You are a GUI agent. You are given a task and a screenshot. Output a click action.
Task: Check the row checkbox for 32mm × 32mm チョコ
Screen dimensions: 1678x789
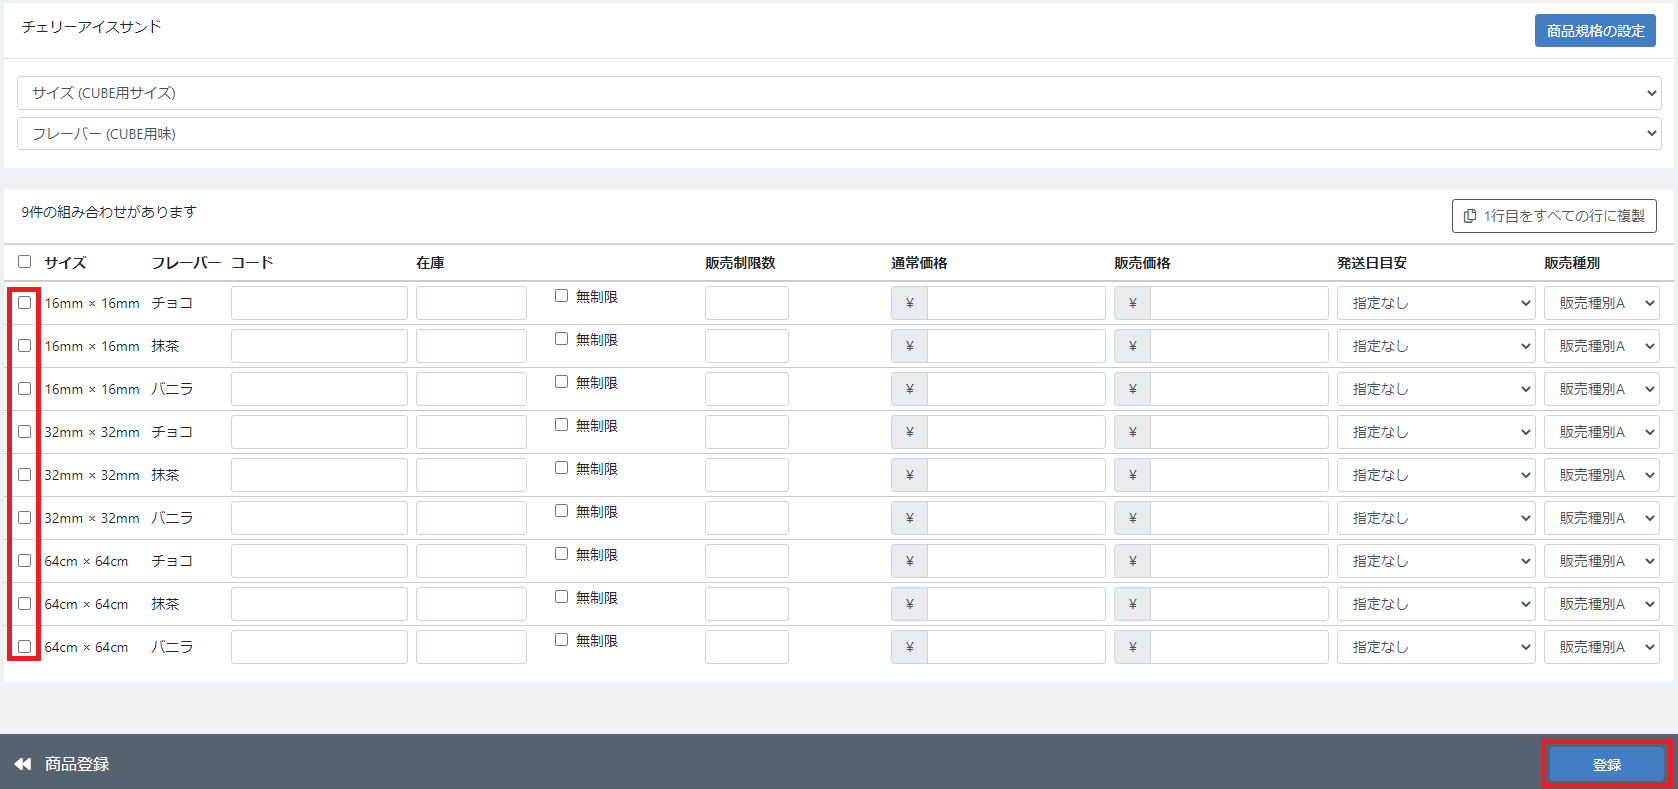[25, 432]
